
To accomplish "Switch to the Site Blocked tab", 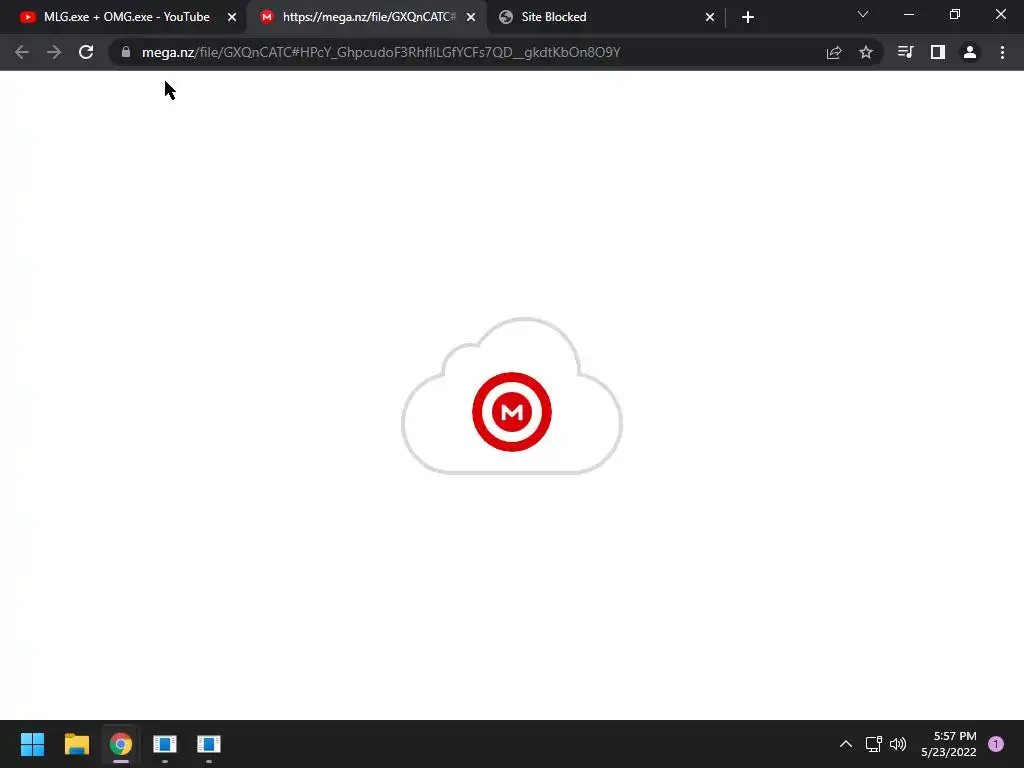I will click(606, 17).
